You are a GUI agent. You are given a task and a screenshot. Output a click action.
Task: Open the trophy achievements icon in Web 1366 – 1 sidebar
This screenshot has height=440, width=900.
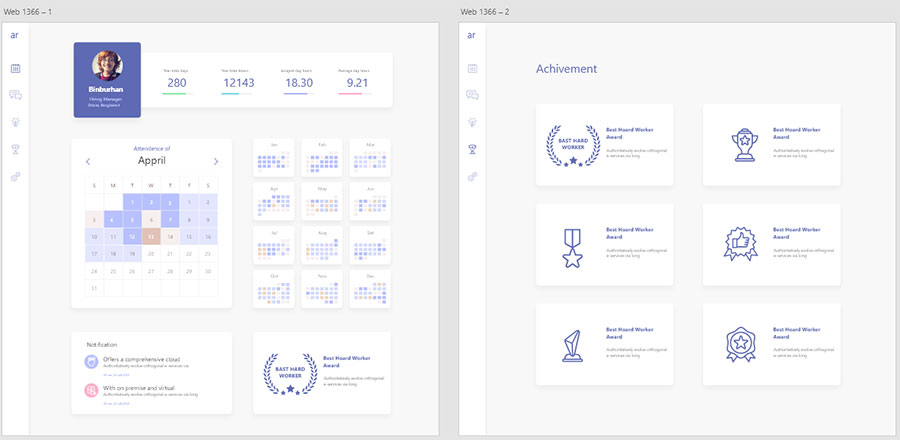[x=15, y=149]
